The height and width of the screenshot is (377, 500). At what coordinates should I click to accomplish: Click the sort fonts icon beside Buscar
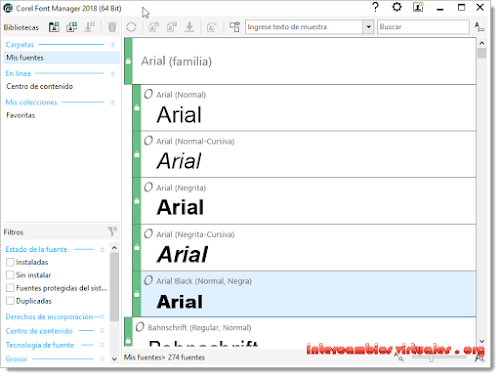click(x=479, y=27)
